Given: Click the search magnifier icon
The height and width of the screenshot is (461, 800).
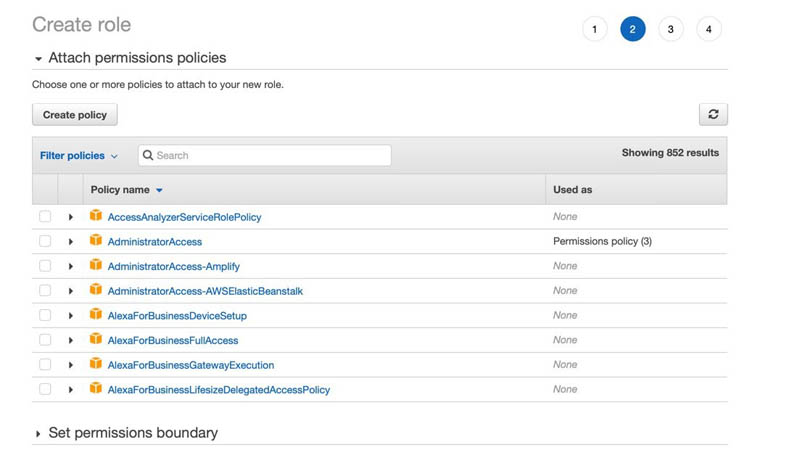Looking at the screenshot, I should (x=148, y=155).
